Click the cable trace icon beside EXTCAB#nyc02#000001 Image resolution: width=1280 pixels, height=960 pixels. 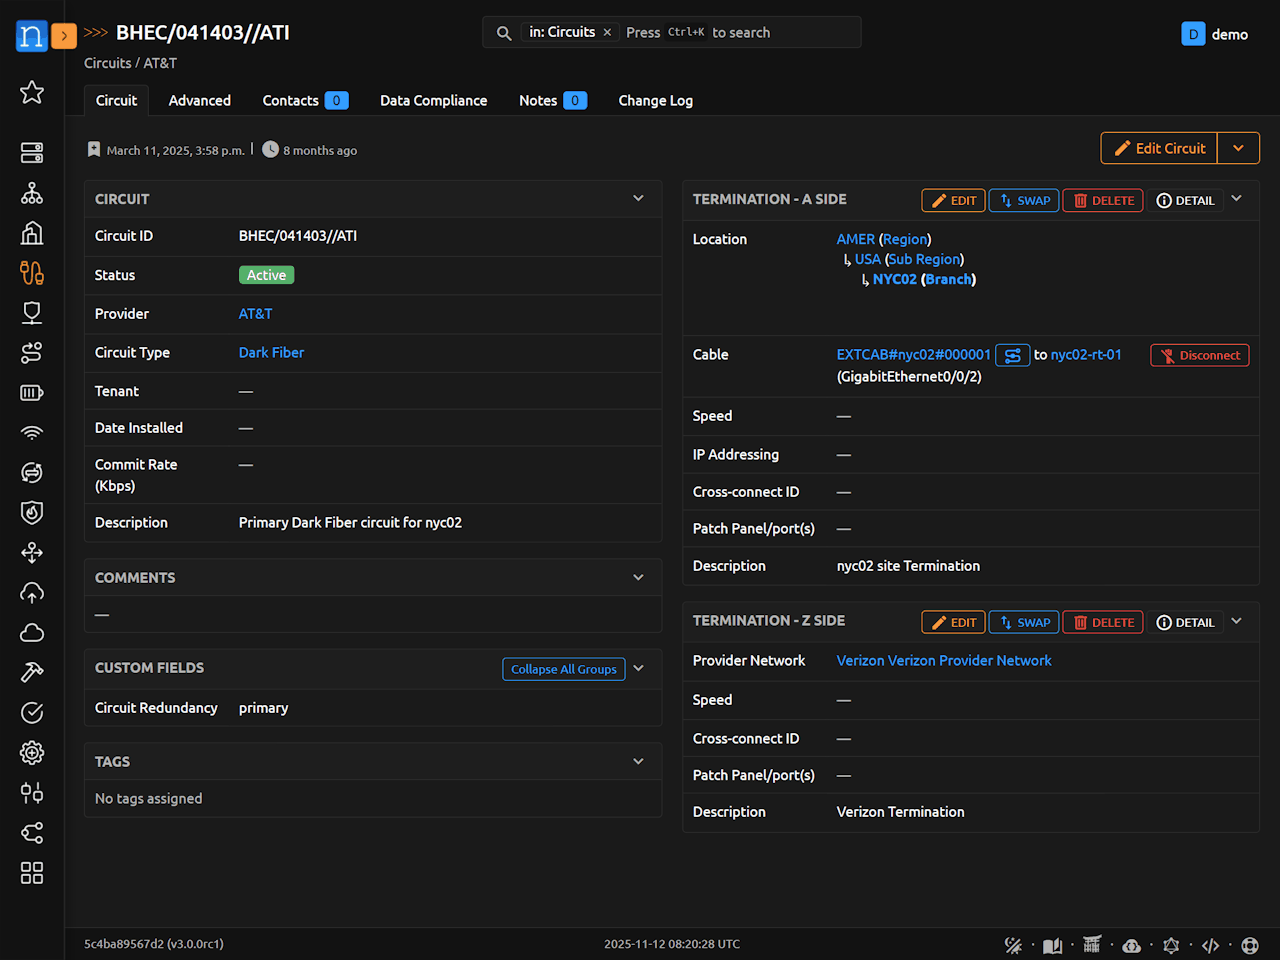point(1012,355)
